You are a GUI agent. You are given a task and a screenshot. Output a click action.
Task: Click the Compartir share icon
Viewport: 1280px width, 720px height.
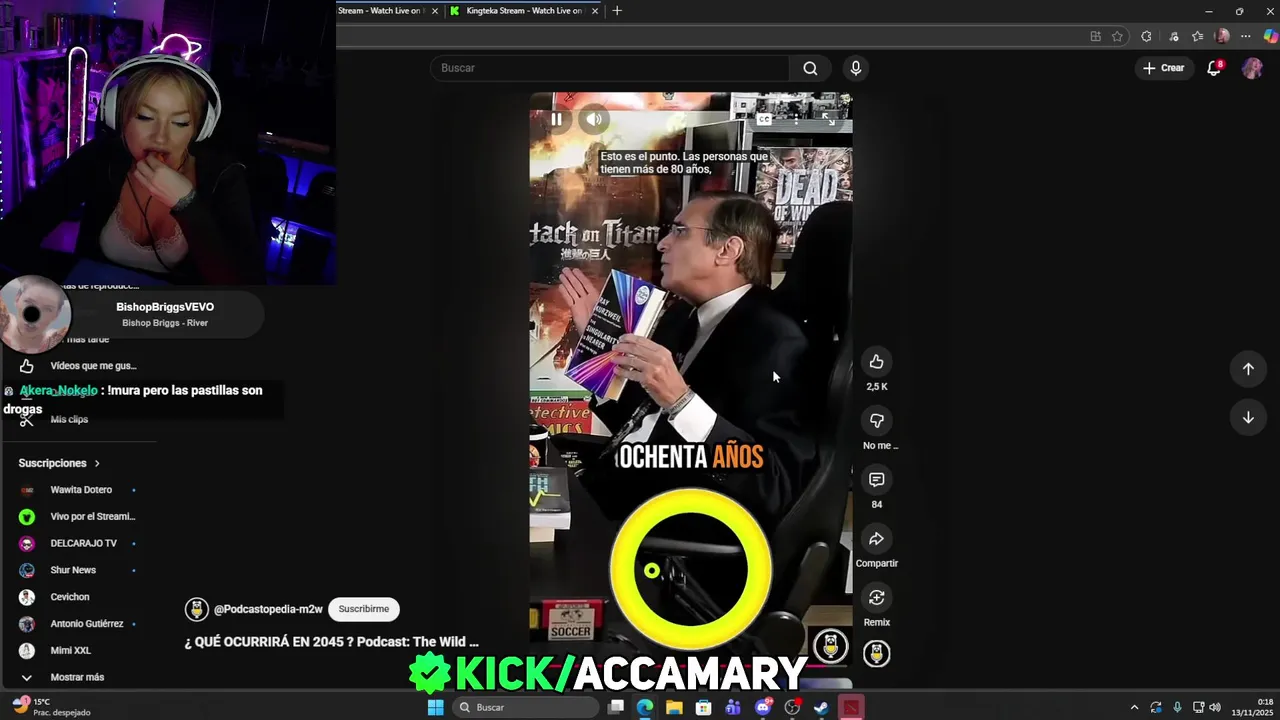[876, 538]
